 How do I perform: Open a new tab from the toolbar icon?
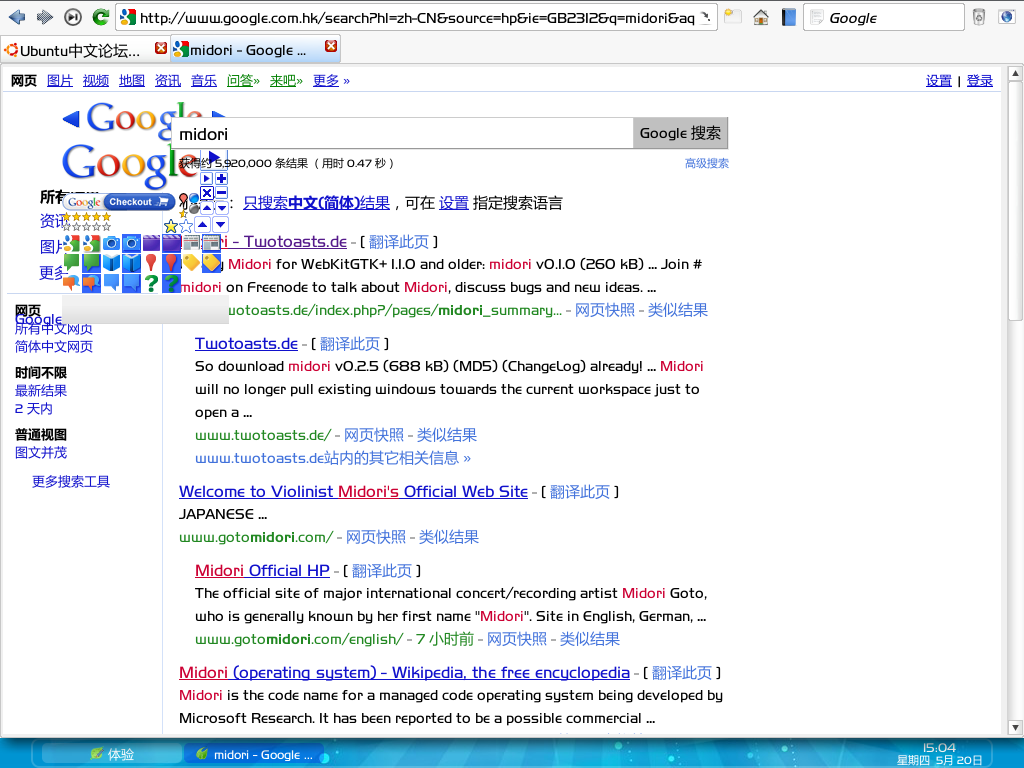click(733, 17)
